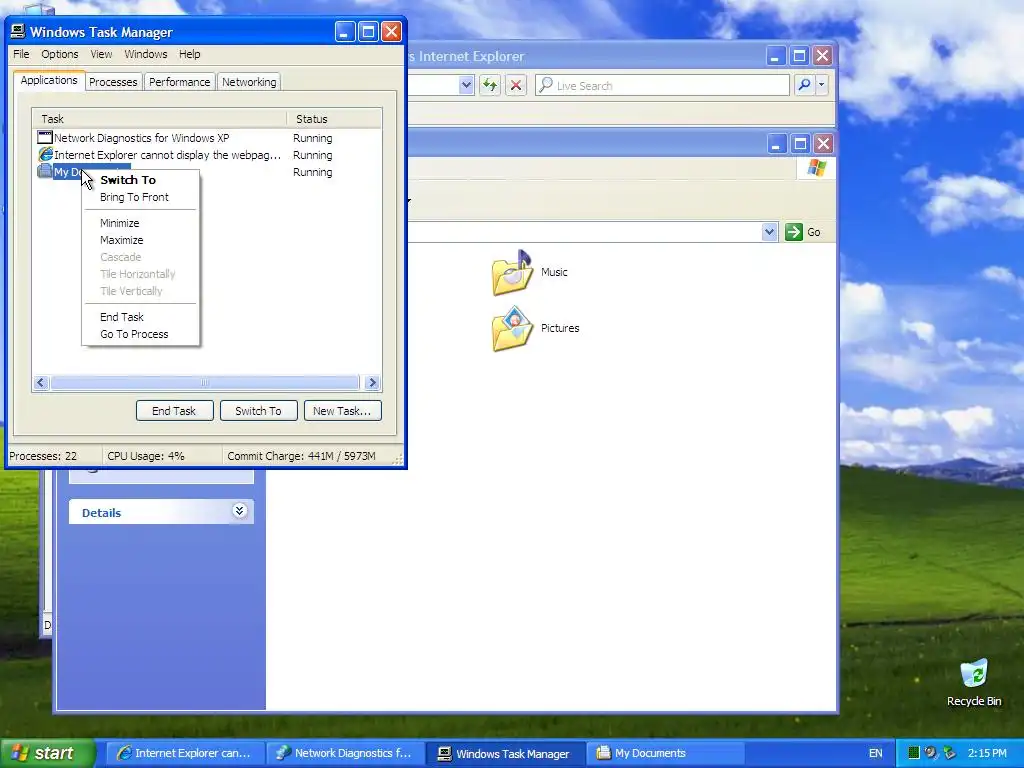Viewport: 1024px width, 768px height.
Task: Select Internet Explorer cannot display task row
Action: (167, 155)
